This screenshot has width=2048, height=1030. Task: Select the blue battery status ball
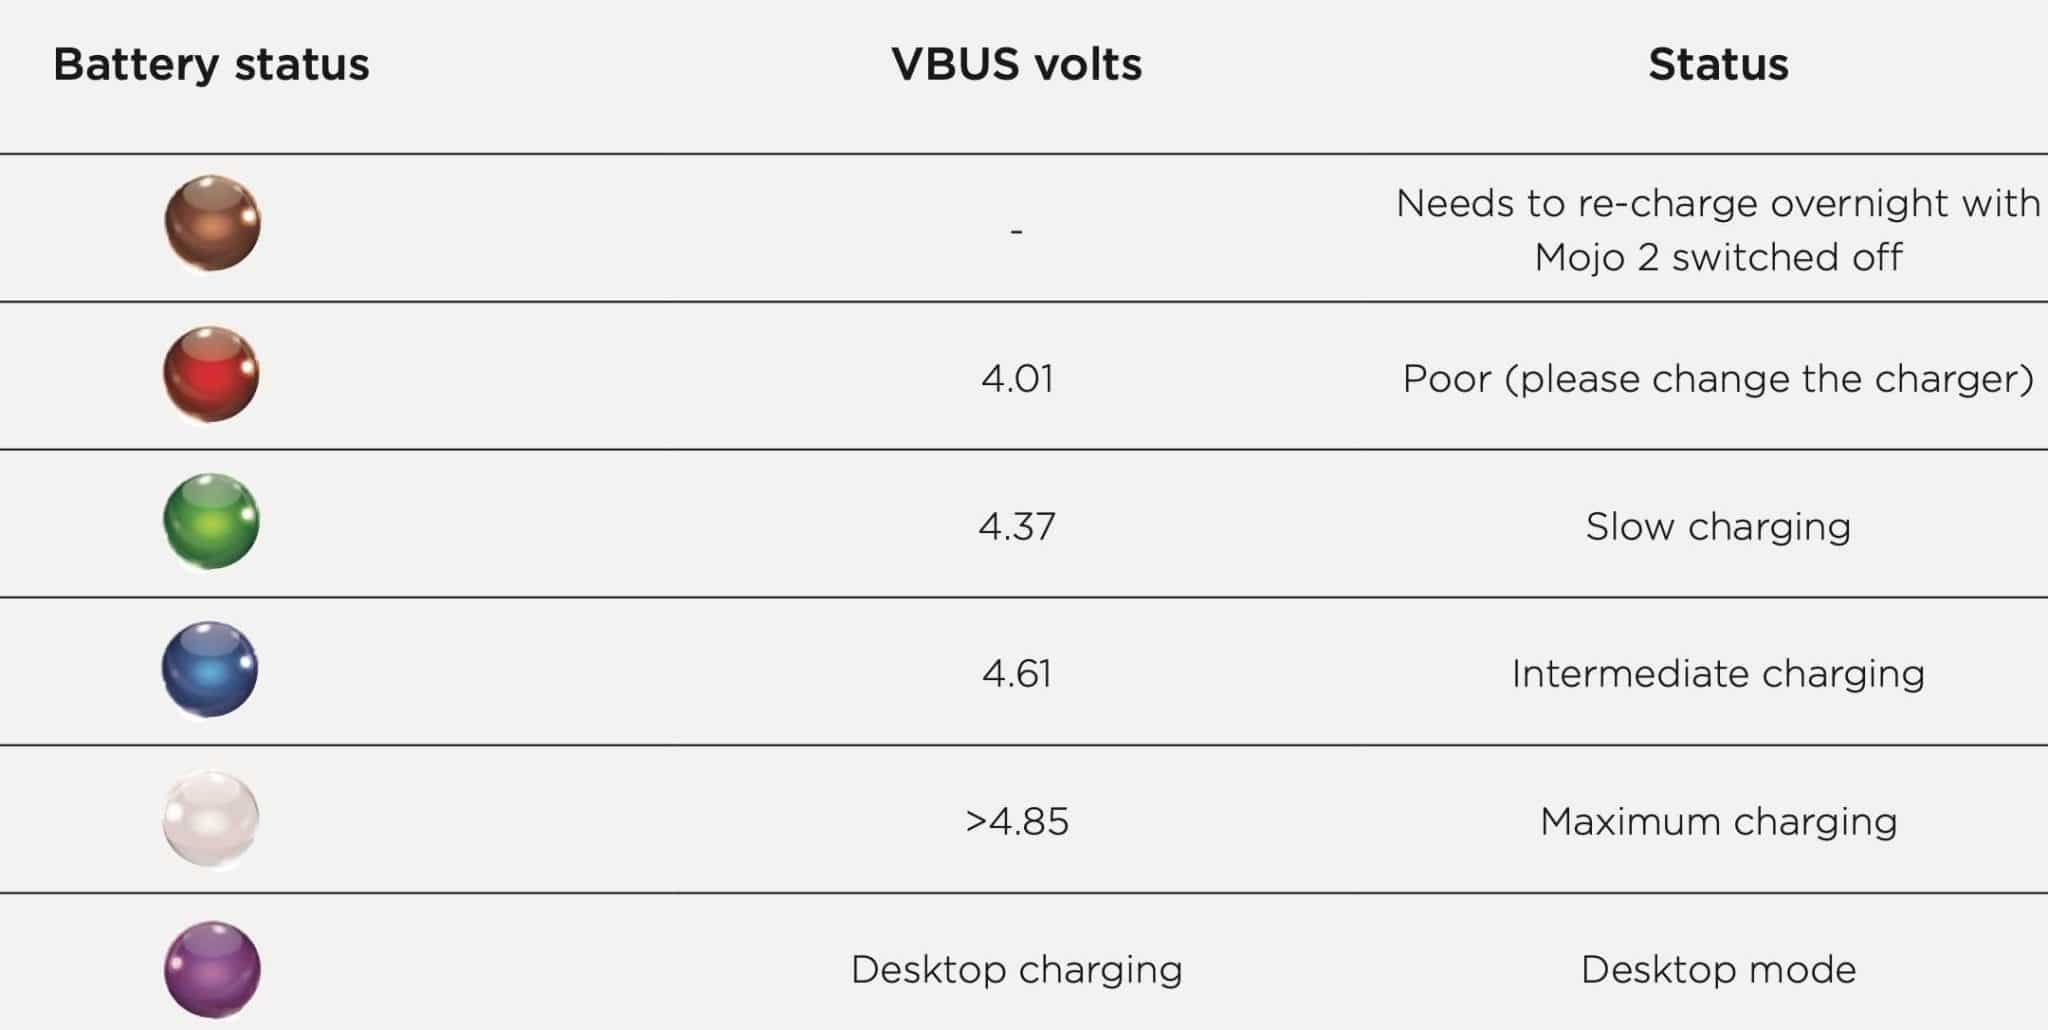(x=210, y=669)
